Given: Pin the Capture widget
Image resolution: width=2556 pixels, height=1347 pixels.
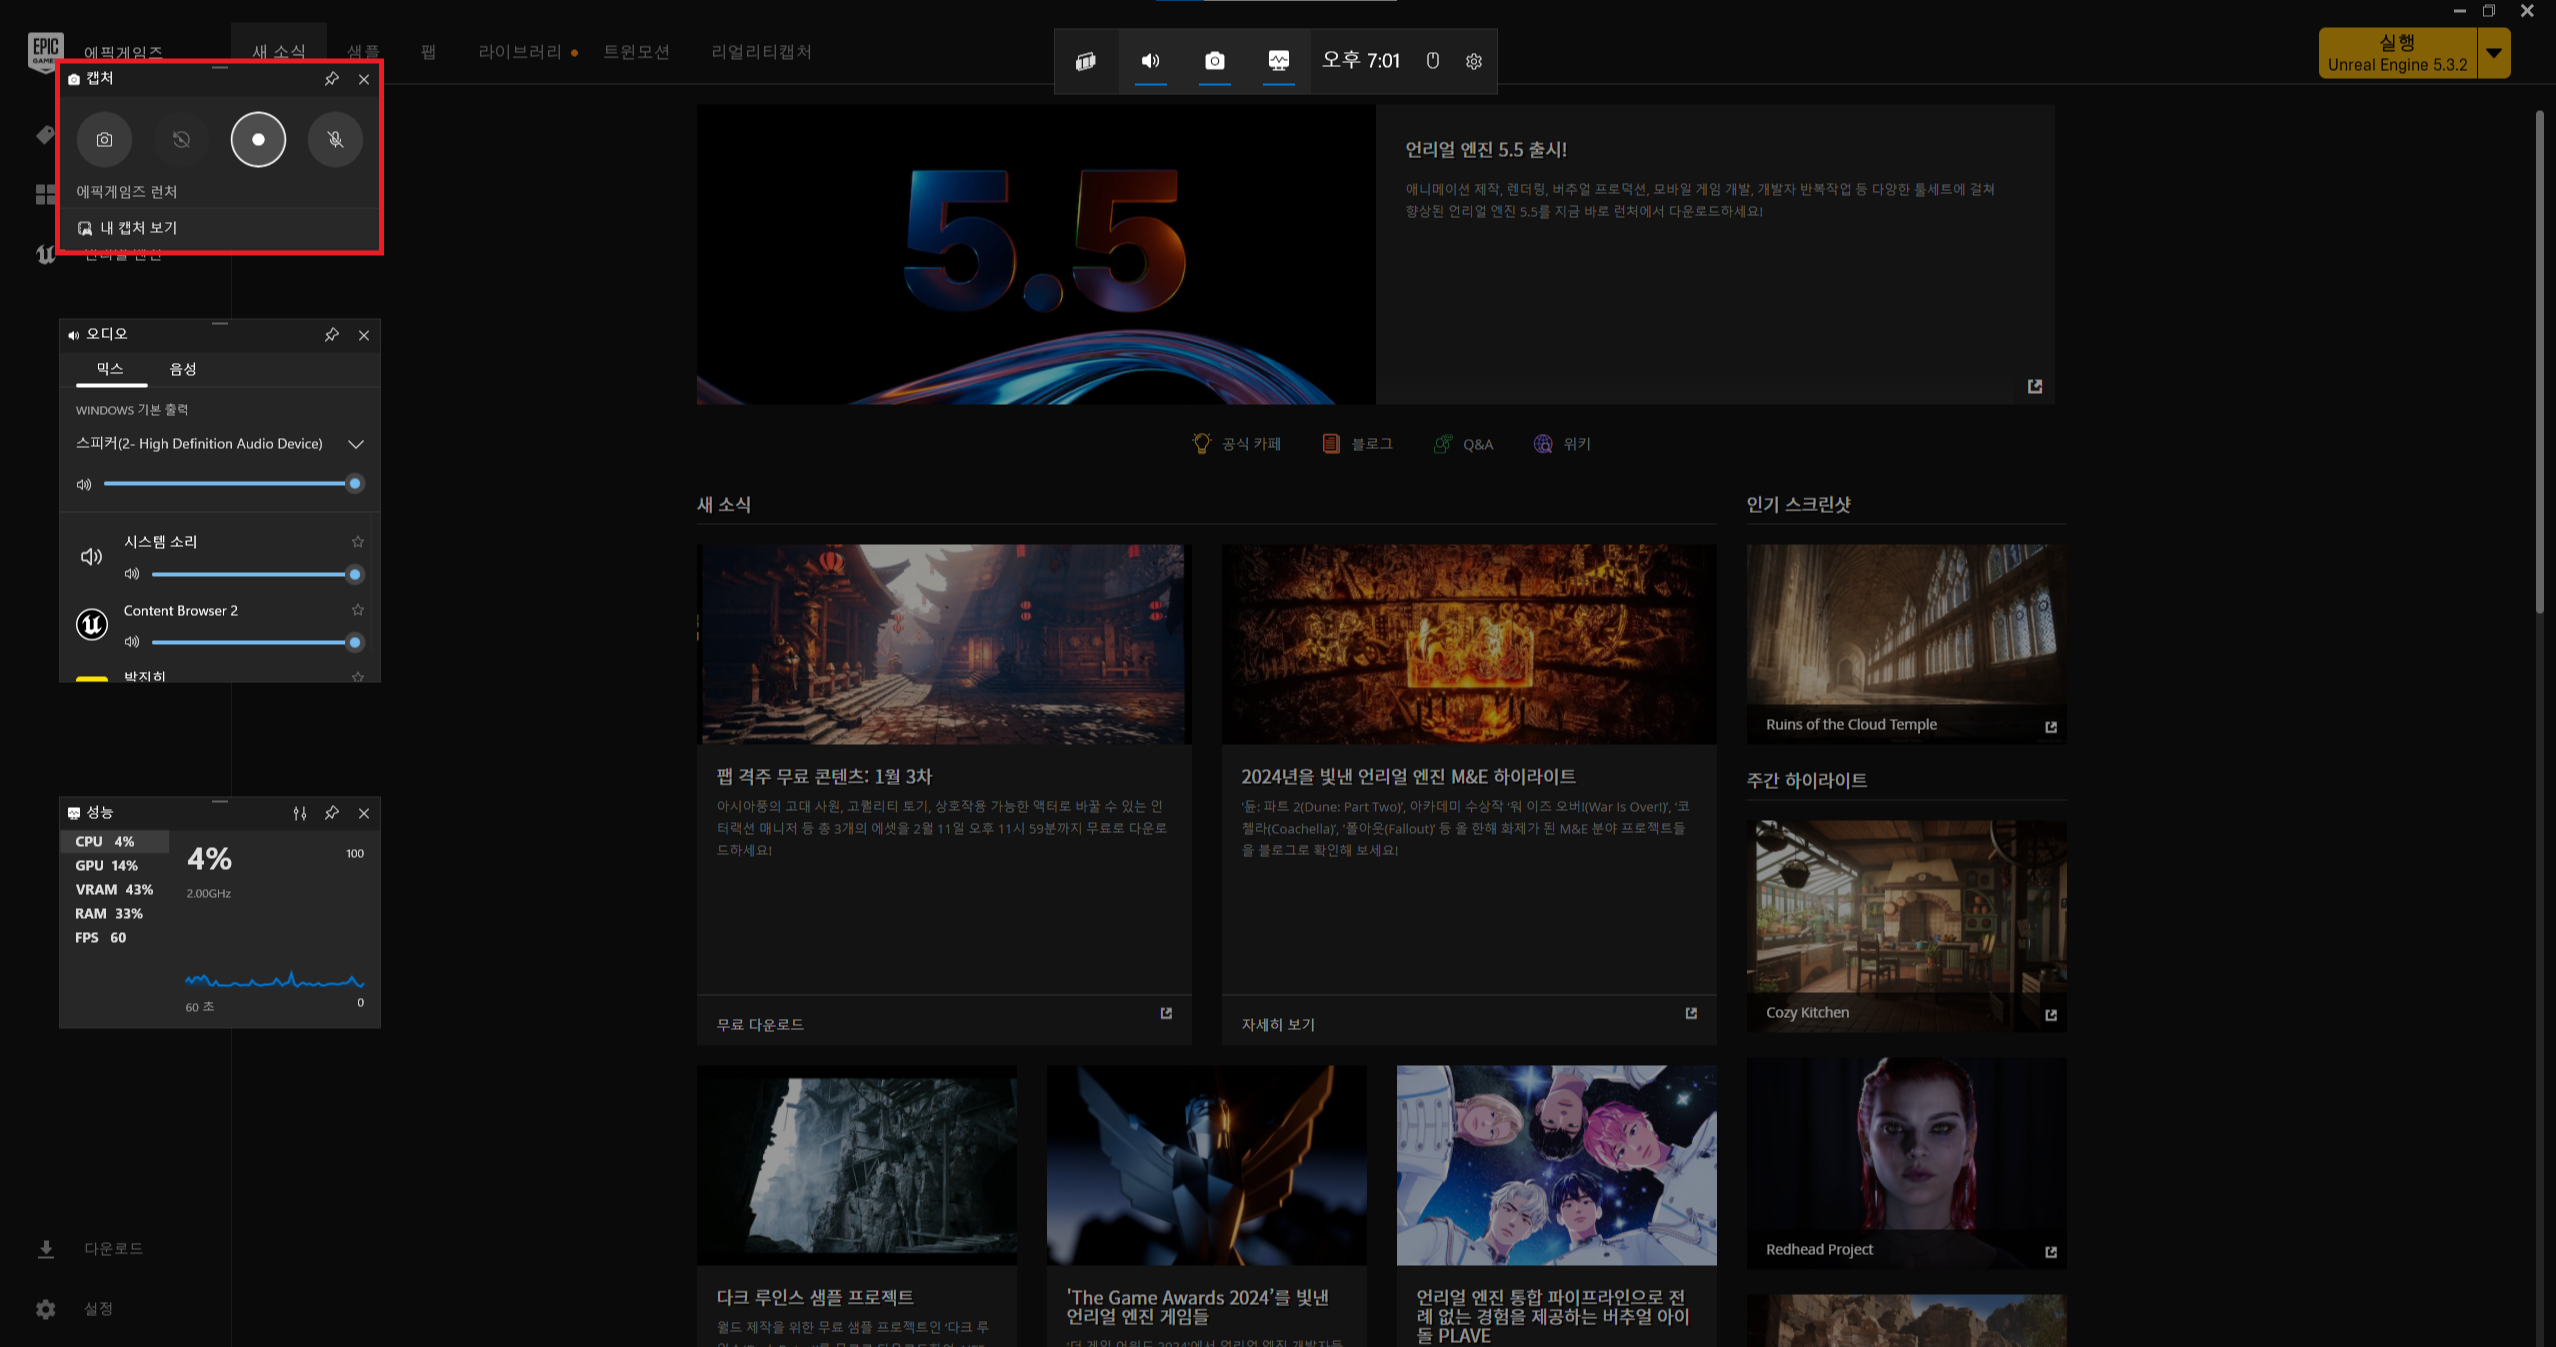Looking at the screenshot, I should click(332, 79).
